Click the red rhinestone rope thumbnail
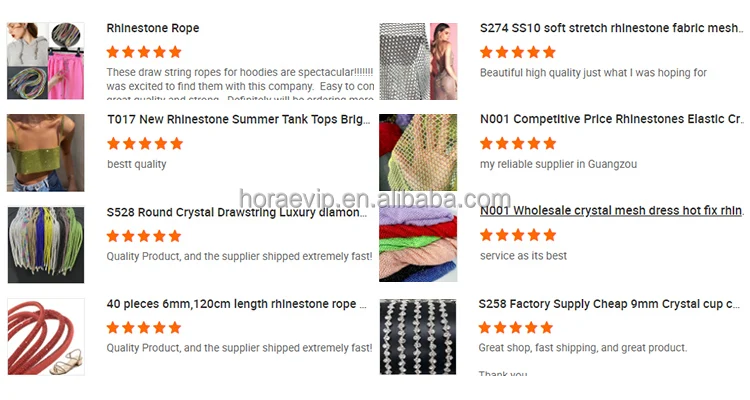The height and width of the screenshot is (400, 750). [46, 336]
